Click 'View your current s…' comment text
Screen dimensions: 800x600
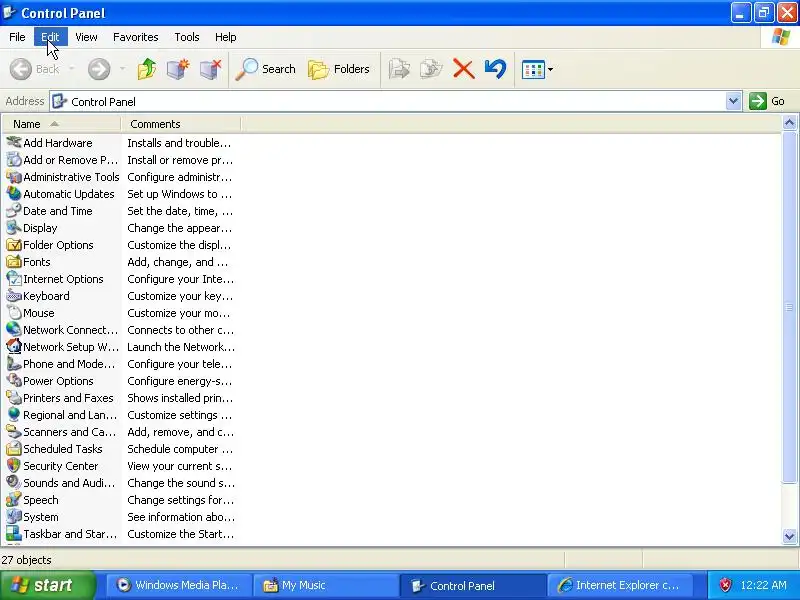coord(180,466)
